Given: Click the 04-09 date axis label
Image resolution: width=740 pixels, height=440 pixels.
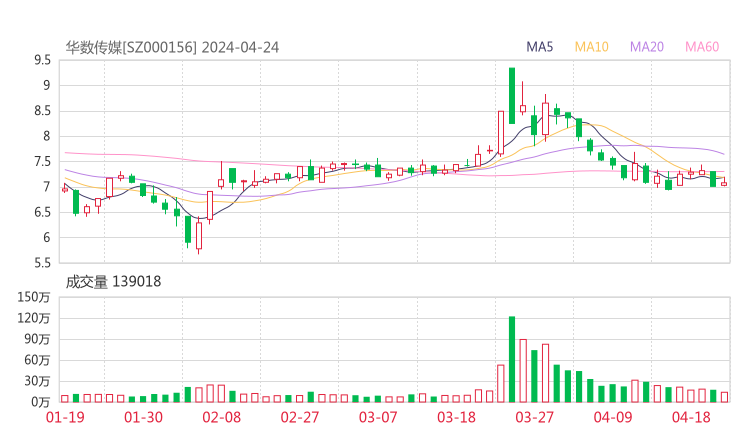Looking at the screenshot, I should (613, 417).
